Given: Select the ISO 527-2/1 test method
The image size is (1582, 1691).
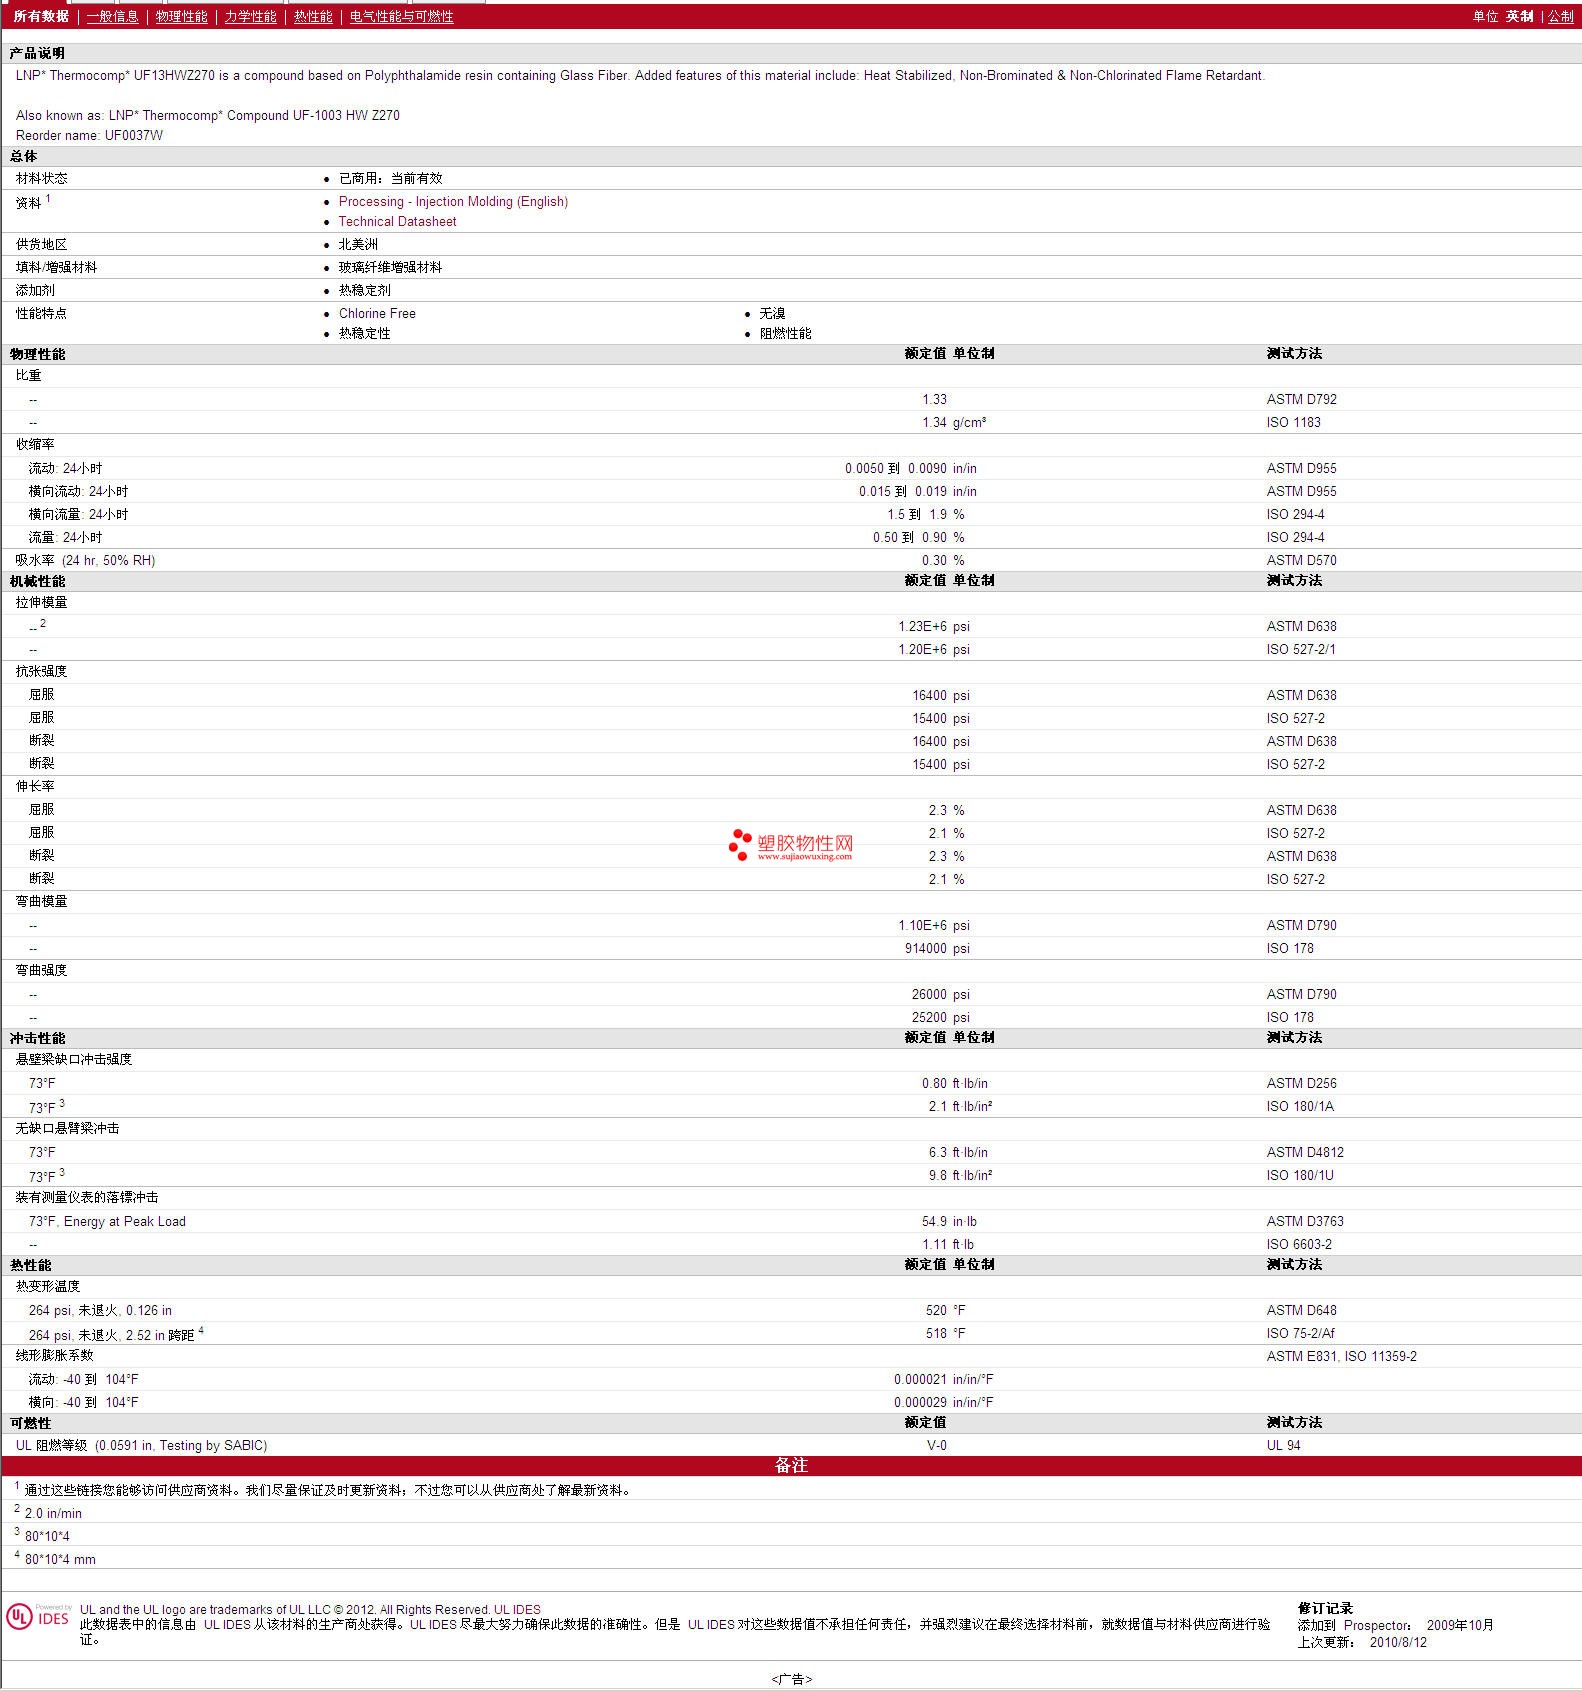Looking at the screenshot, I should 1301,649.
